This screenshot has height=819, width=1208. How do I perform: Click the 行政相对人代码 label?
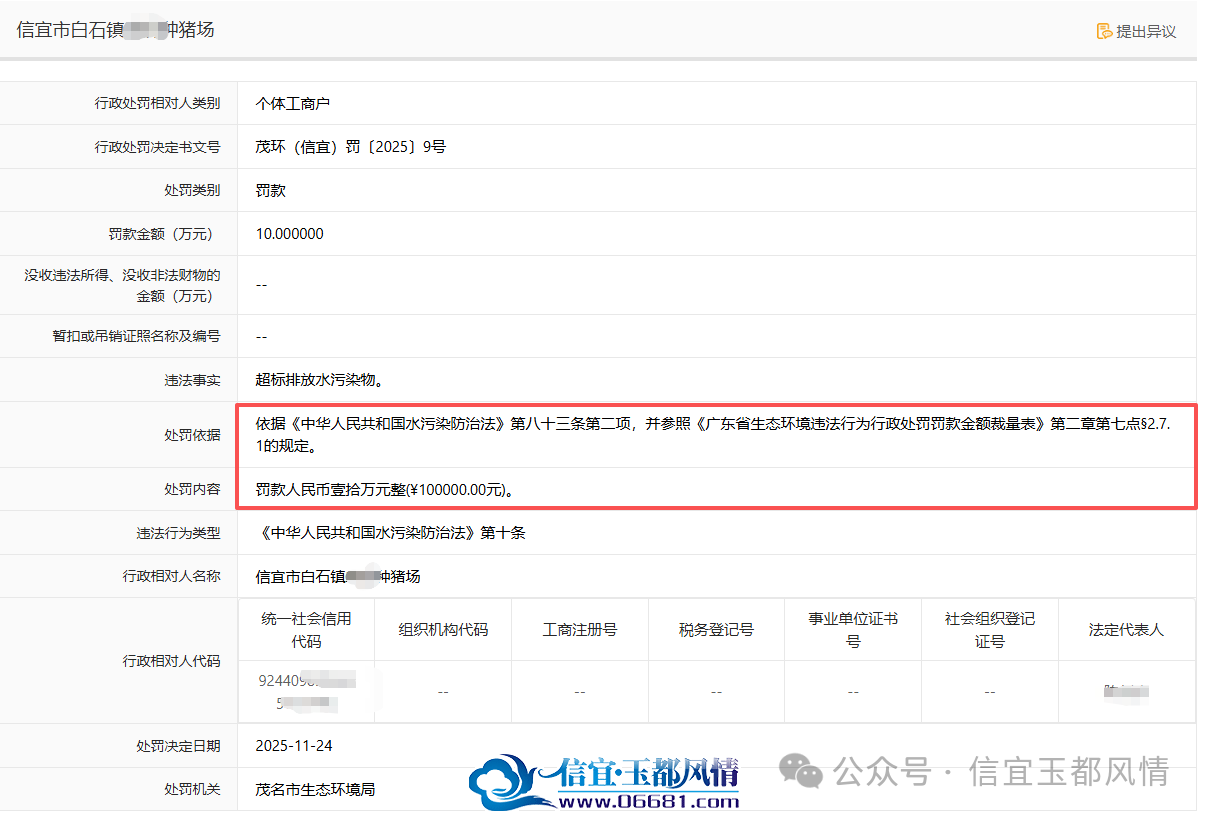tap(171, 661)
